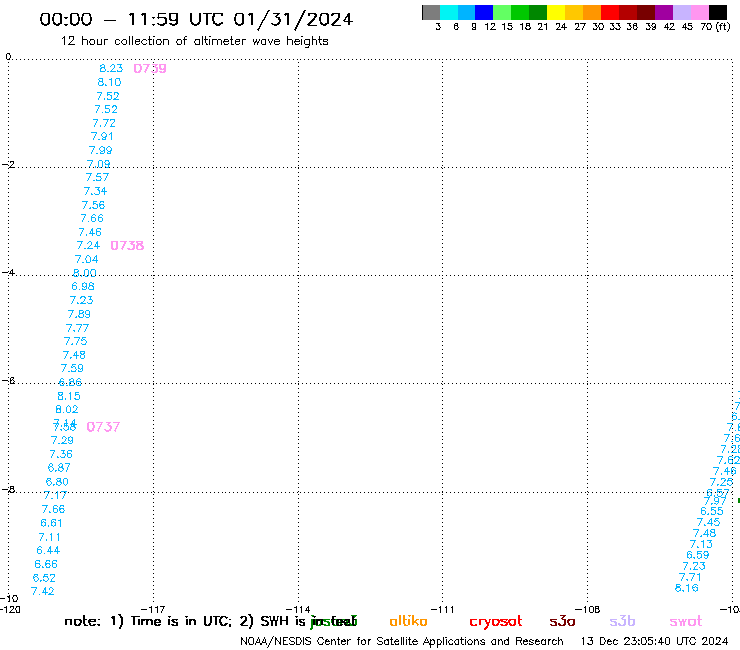
Task: Select the 6.87 wave height reading
Action: 59,468
